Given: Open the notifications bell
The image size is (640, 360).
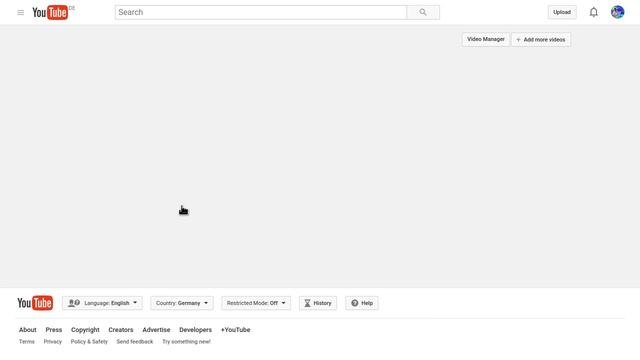Looking at the screenshot, I should 593,12.
